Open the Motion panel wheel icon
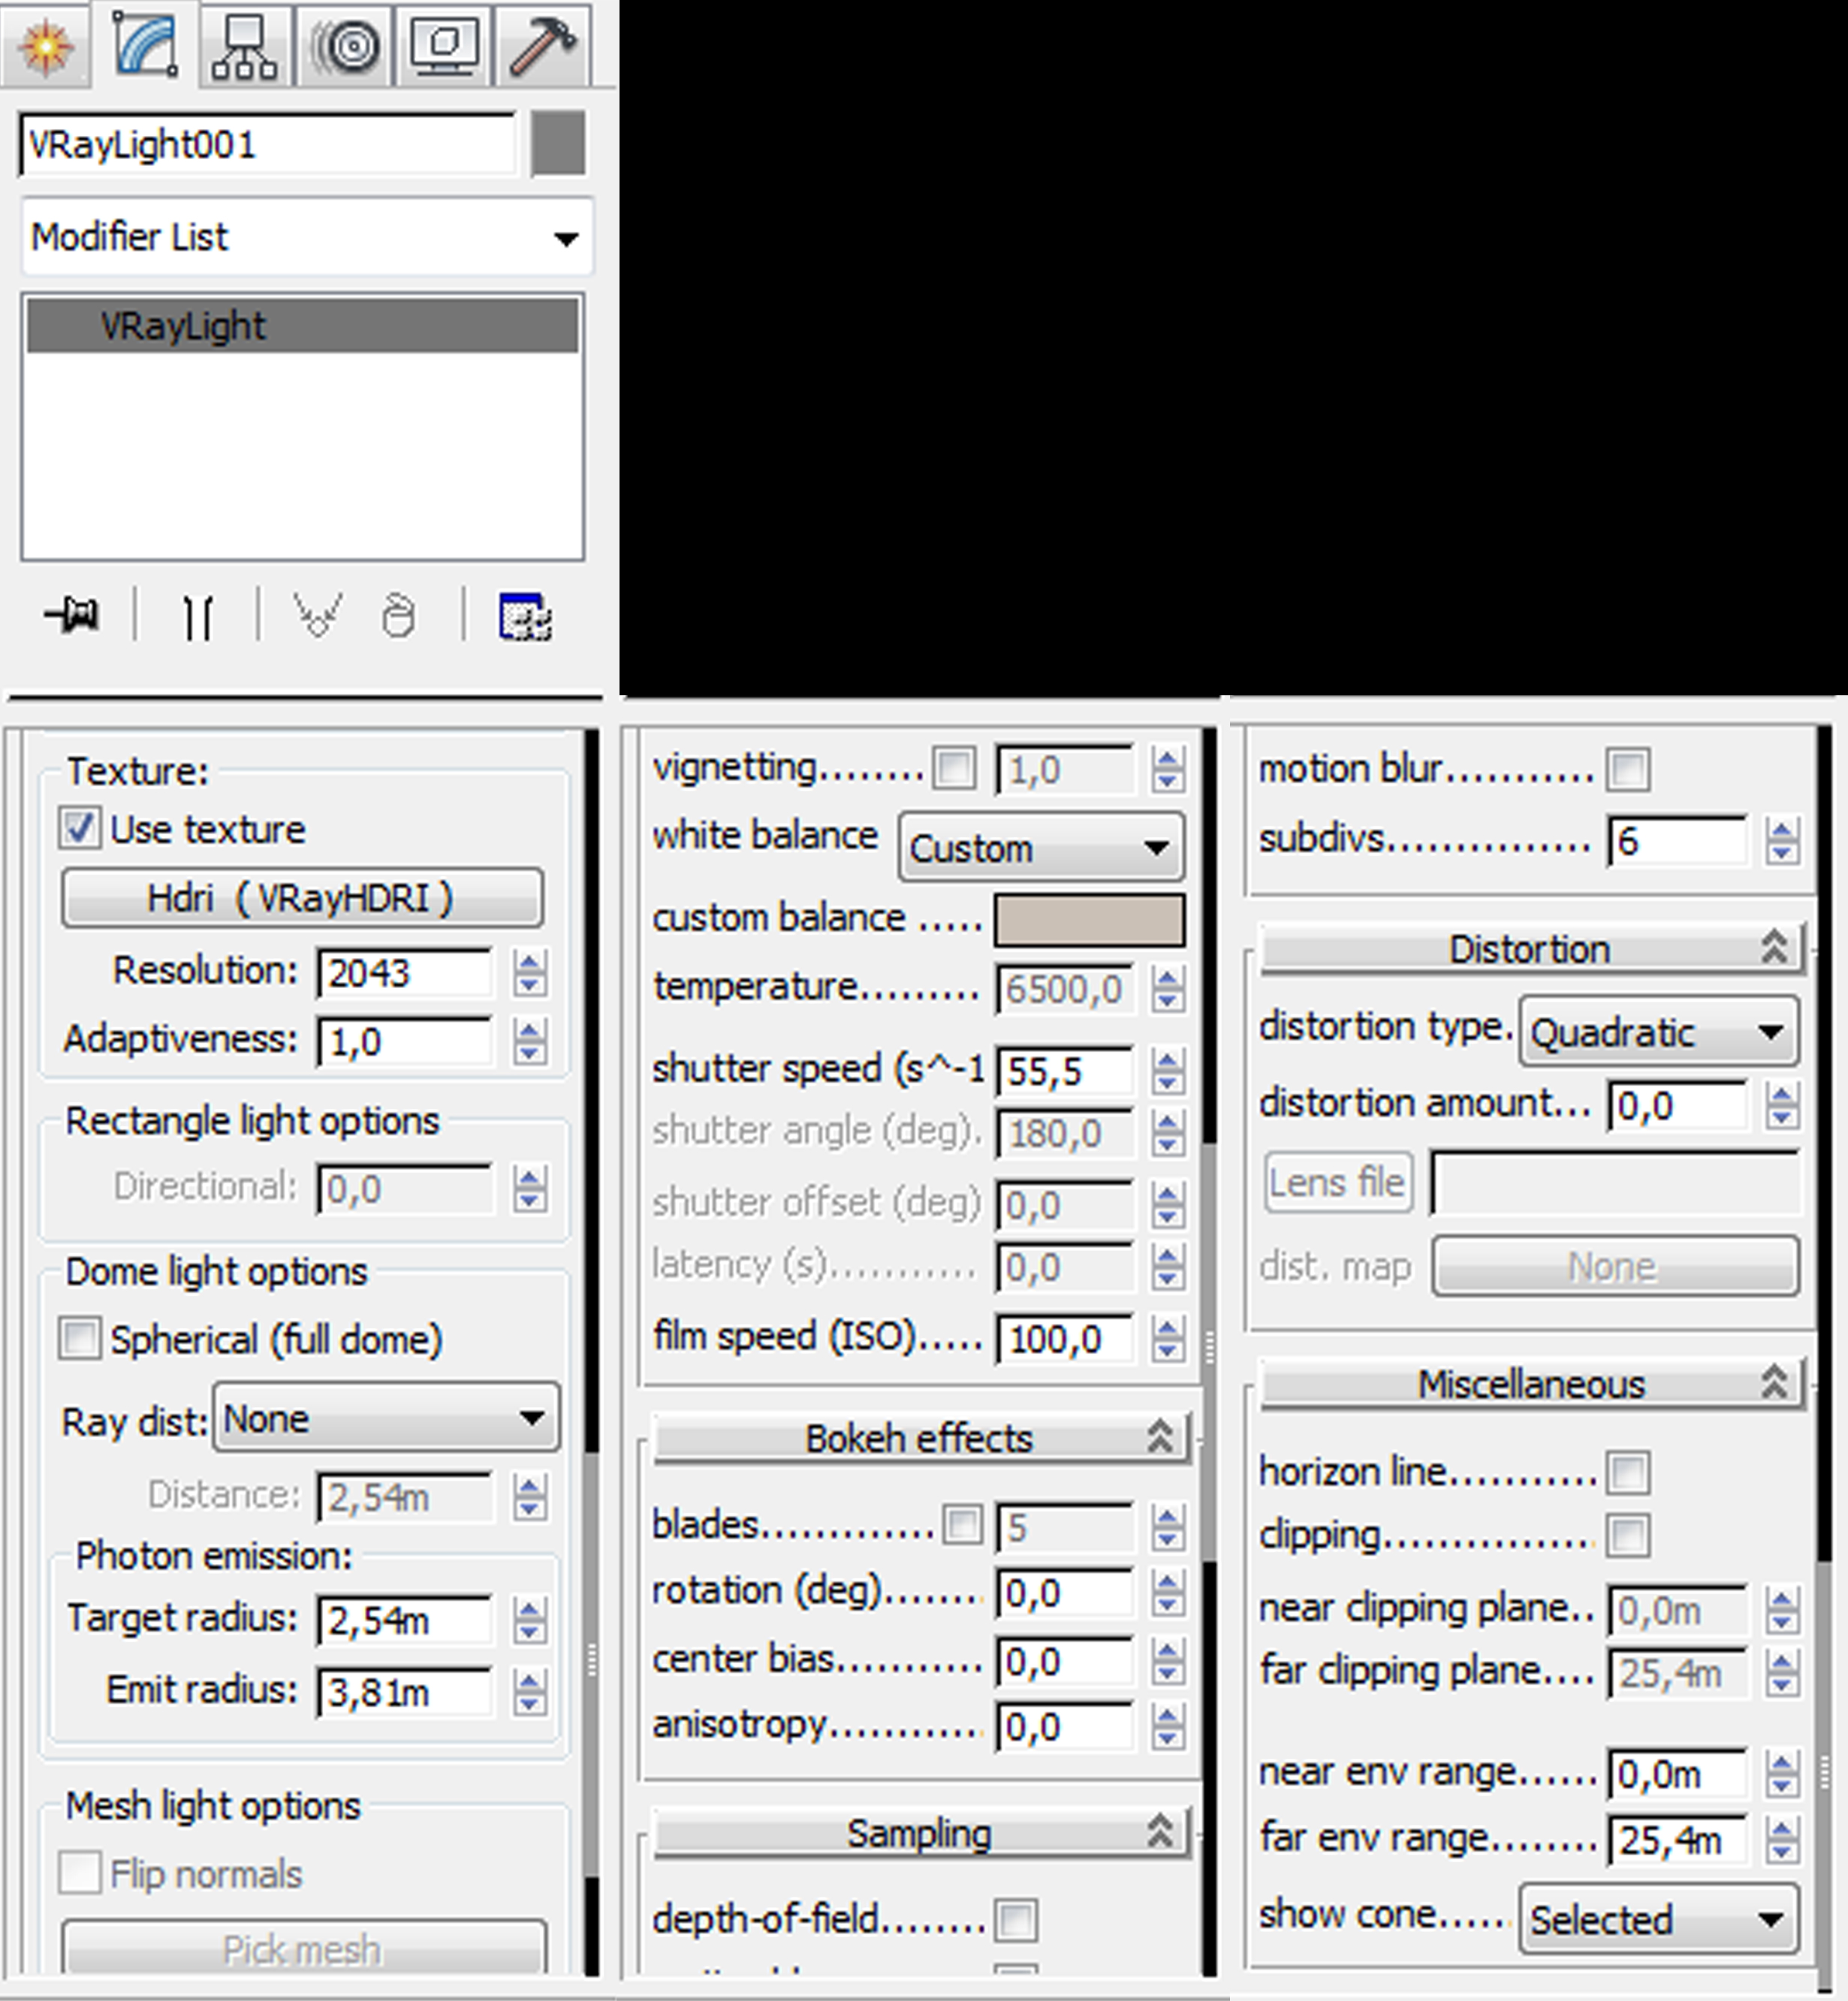The image size is (1848, 2001). [x=345, y=45]
